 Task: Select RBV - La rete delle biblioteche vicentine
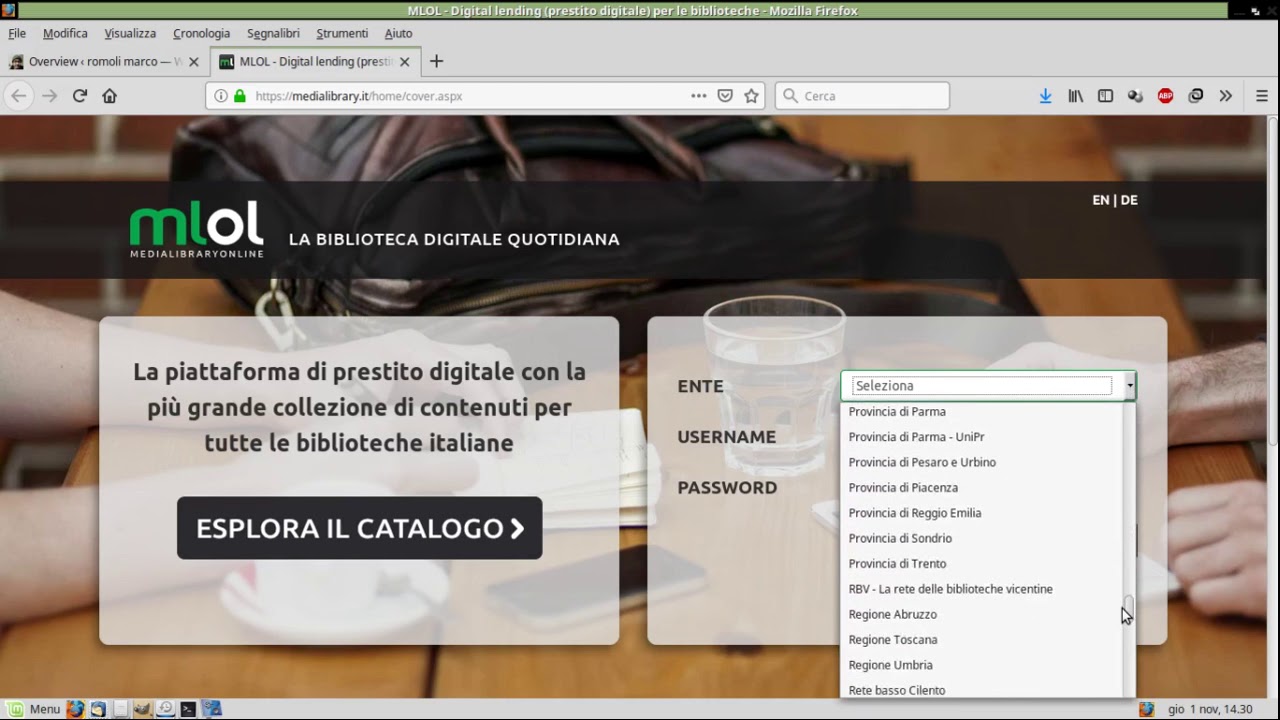pyautogui.click(x=982, y=589)
